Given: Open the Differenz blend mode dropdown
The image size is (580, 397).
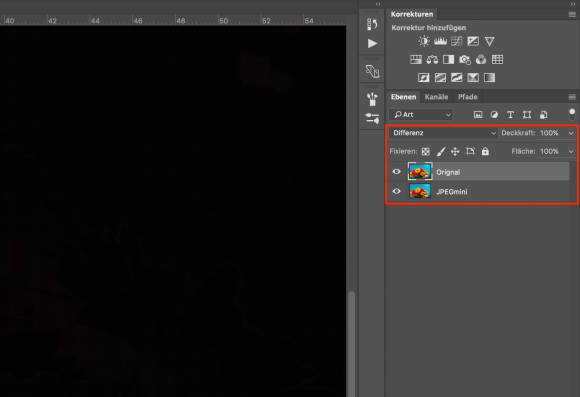Looking at the screenshot, I should [443, 133].
